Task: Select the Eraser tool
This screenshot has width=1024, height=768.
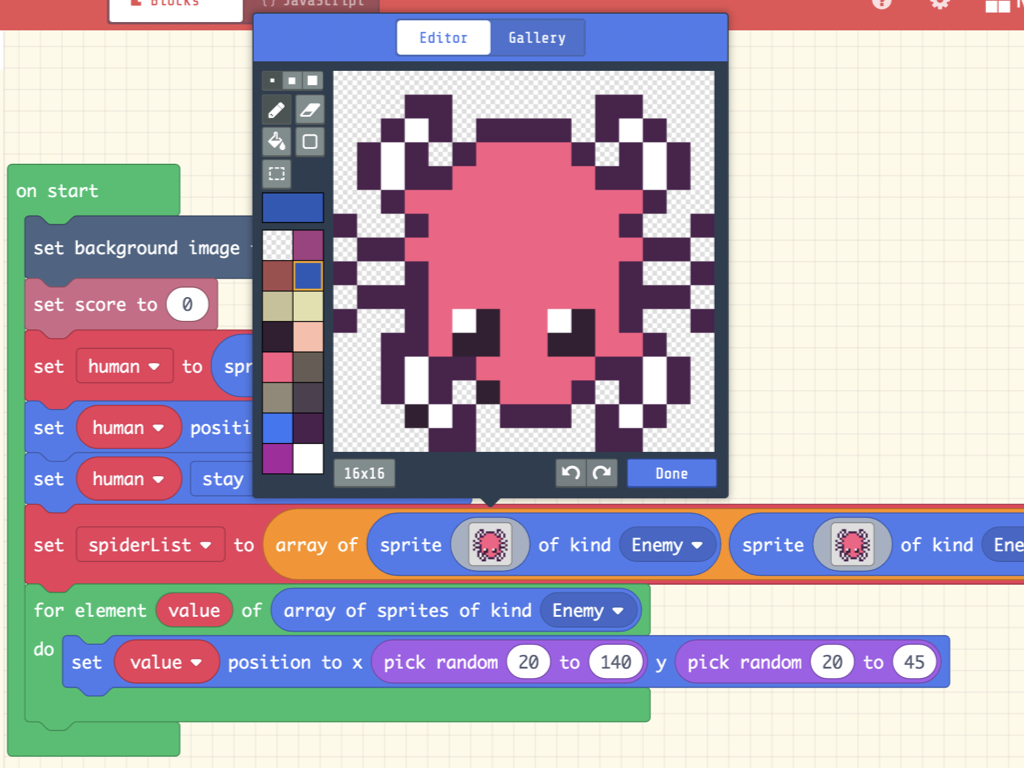Action: [x=310, y=110]
